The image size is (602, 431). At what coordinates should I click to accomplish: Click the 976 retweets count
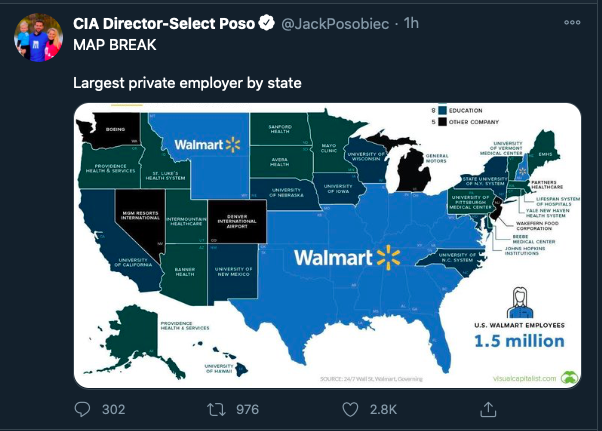[245, 410]
